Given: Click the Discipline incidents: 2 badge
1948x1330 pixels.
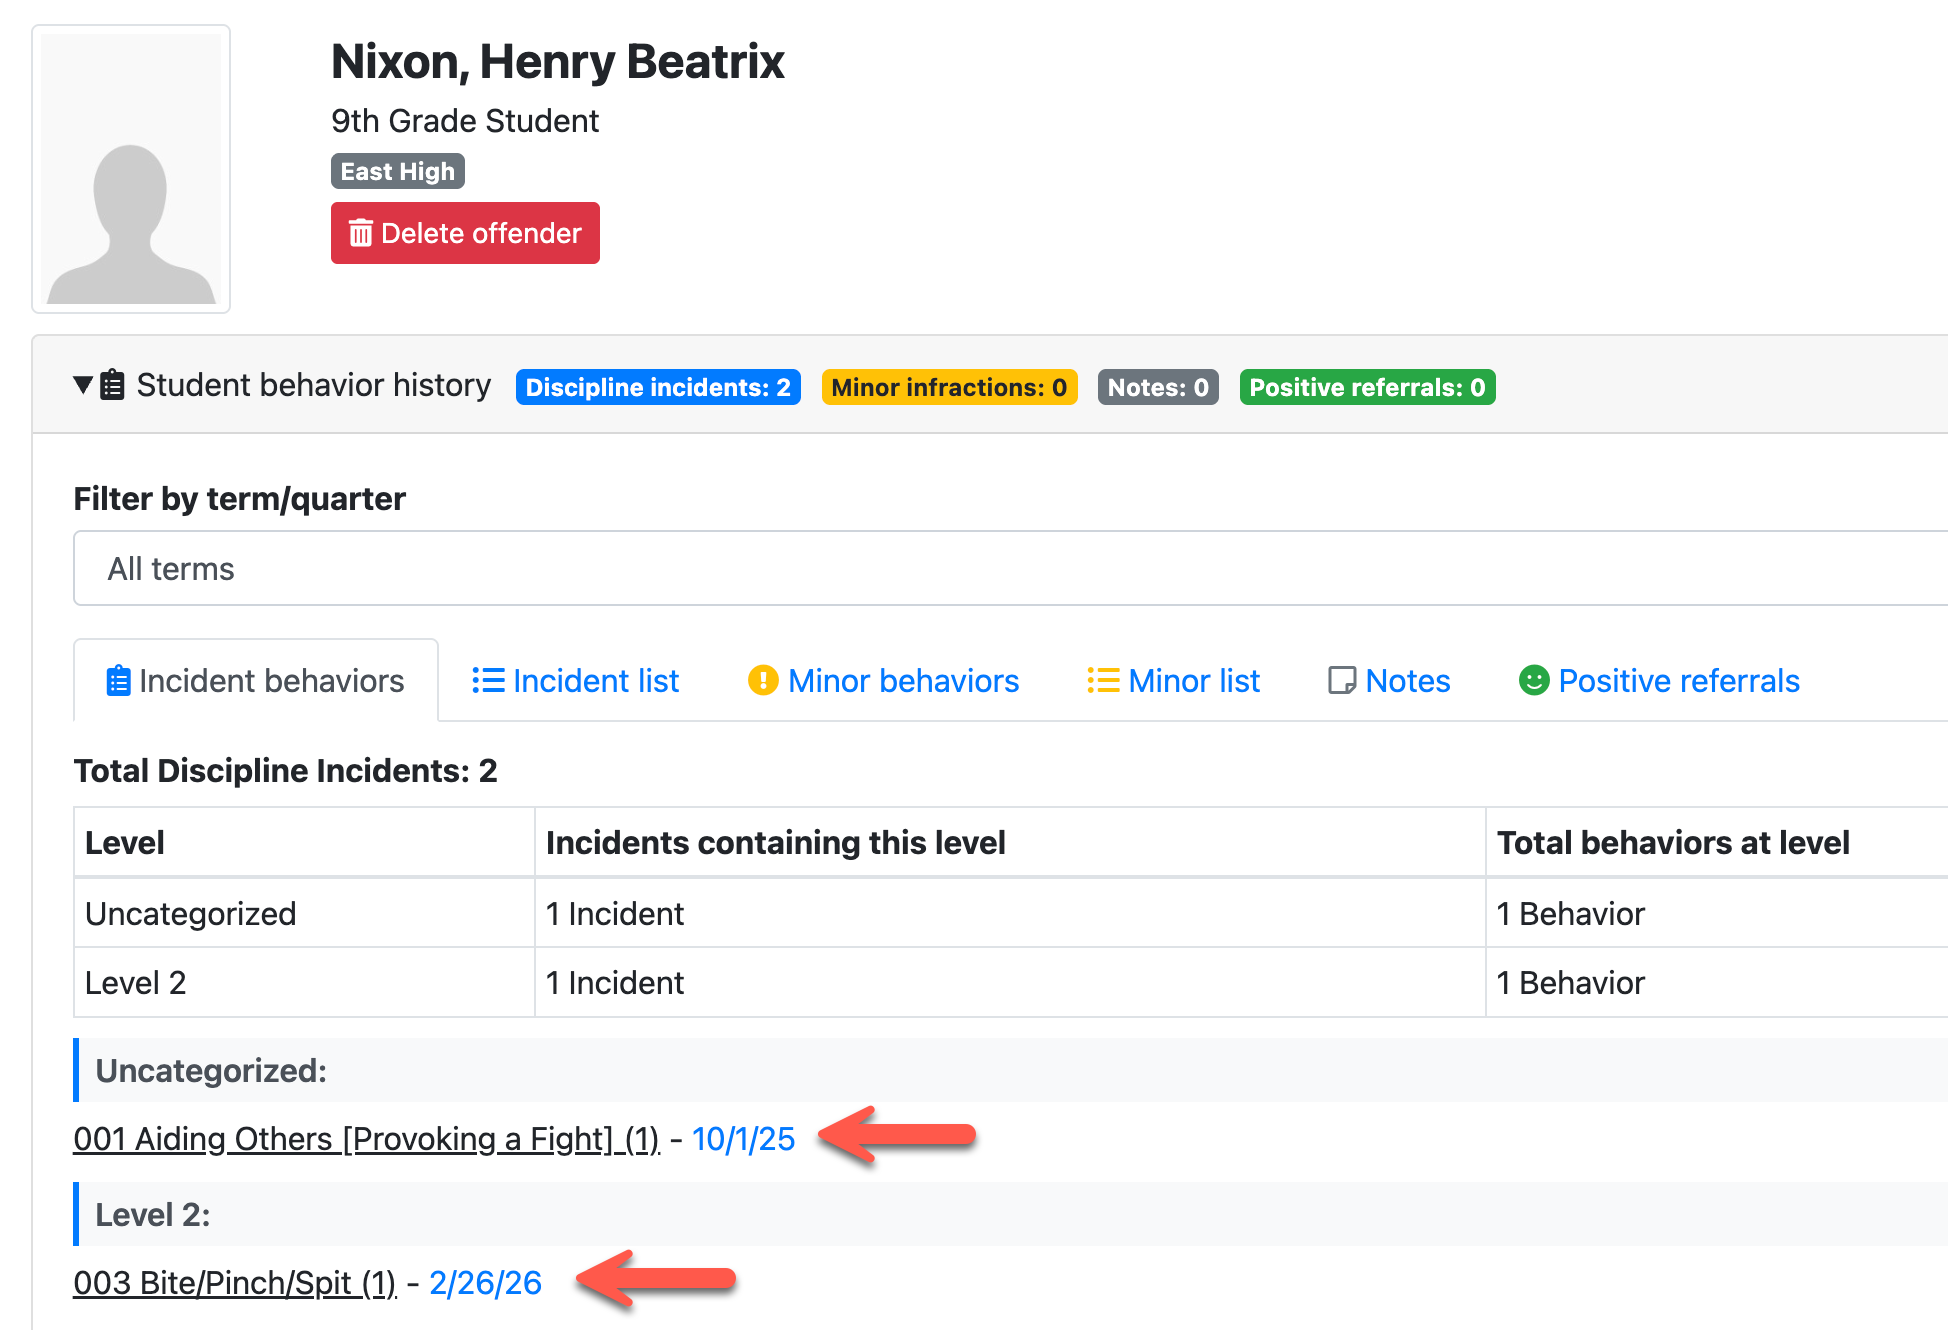Looking at the screenshot, I should pyautogui.click(x=658, y=387).
